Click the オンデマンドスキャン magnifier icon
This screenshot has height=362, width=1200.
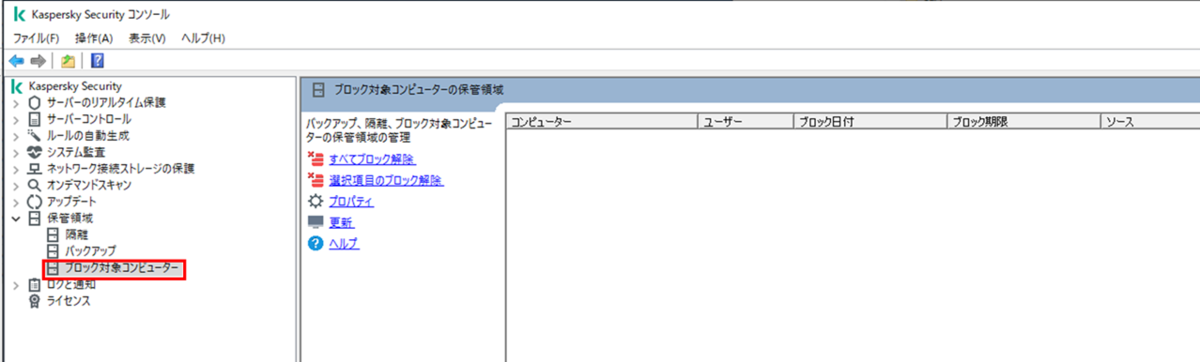pyautogui.click(x=35, y=185)
